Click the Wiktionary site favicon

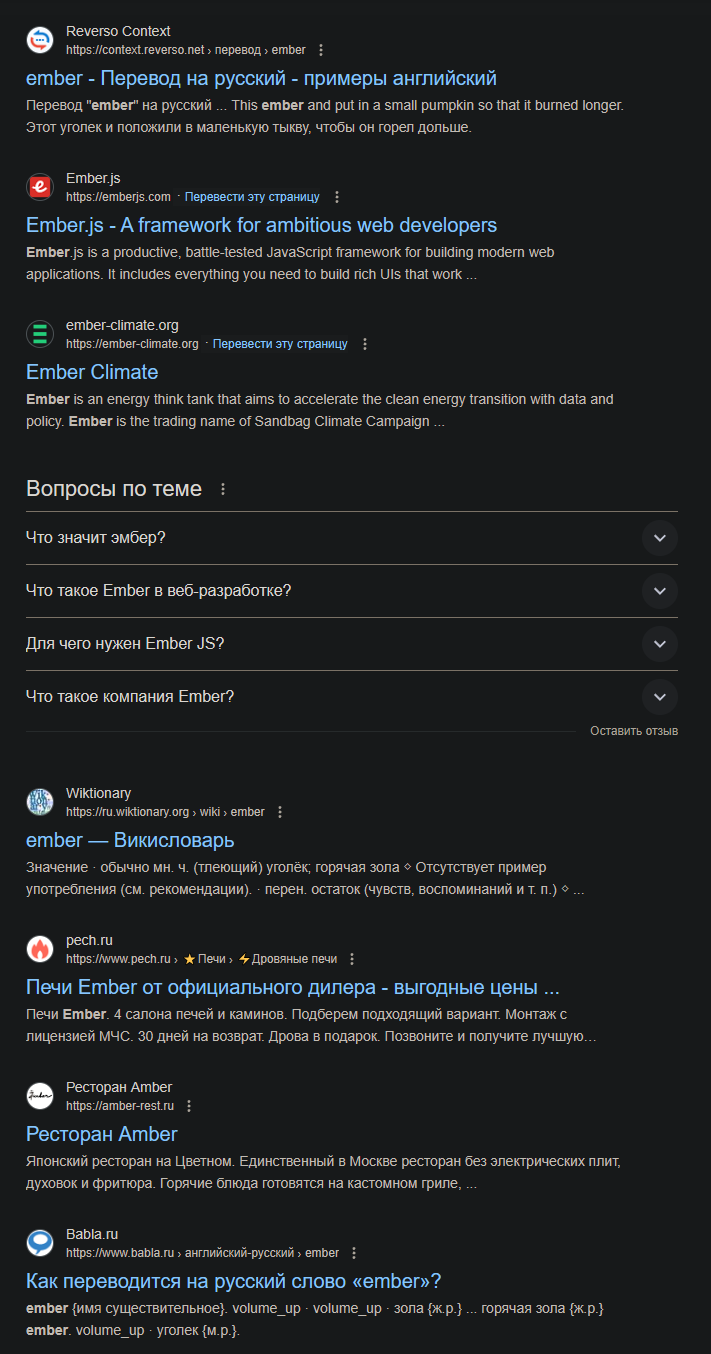click(x=40, y=802)
